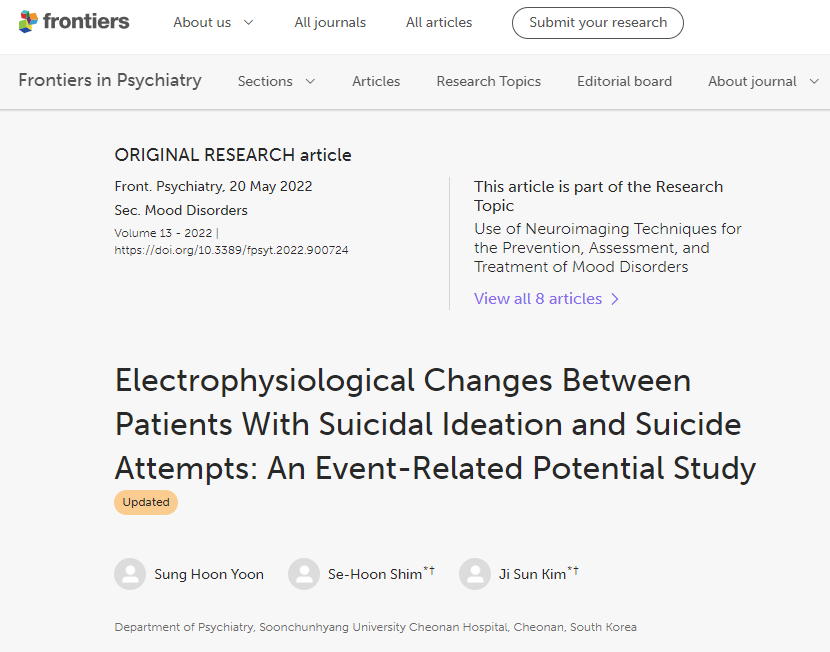Open the View all 8 articles link

coord(538,298)
